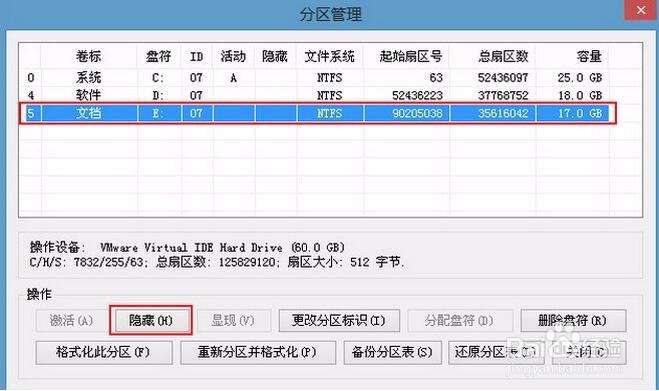Open 更改分区标识(I) change partition ID
The image size is (659, 391).
339,321
